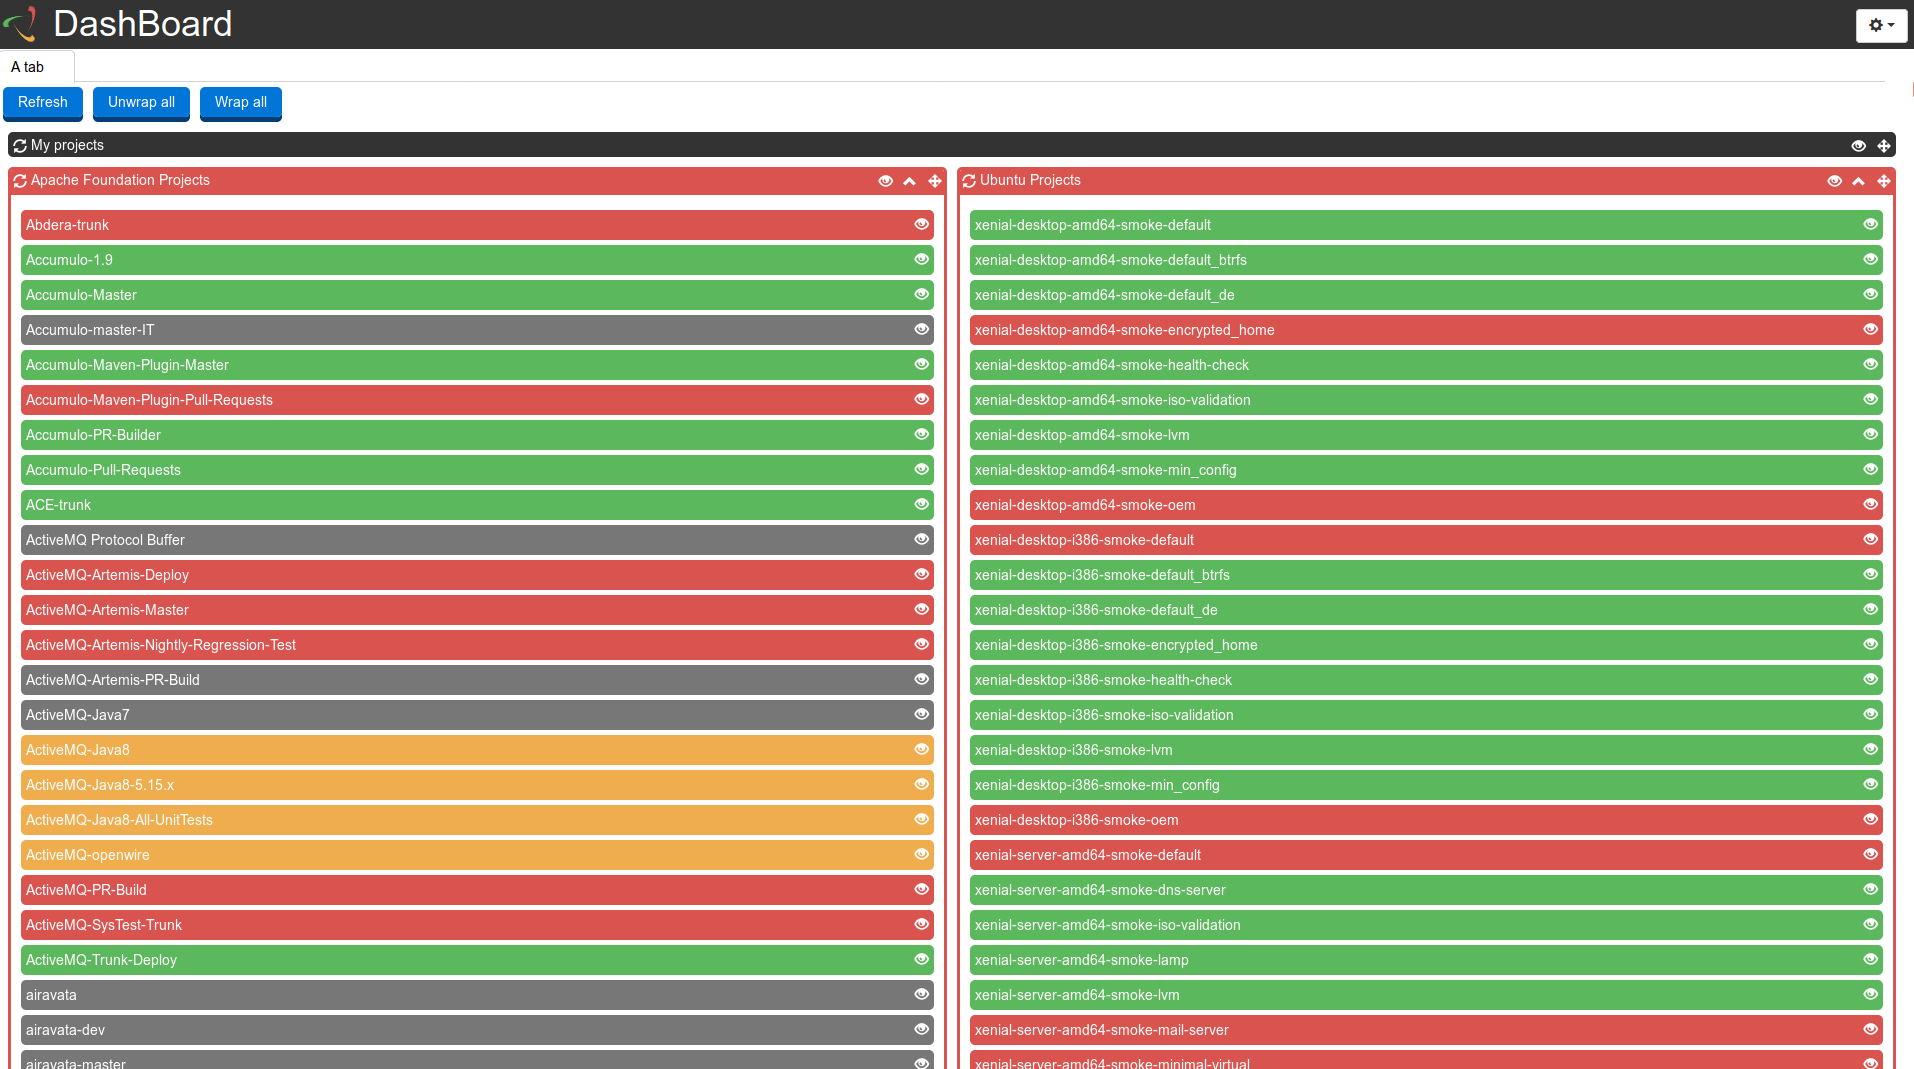Select Accumulo-Pull-Requests row
The image size is (1914, 1069).
click(x=477, y=470)
